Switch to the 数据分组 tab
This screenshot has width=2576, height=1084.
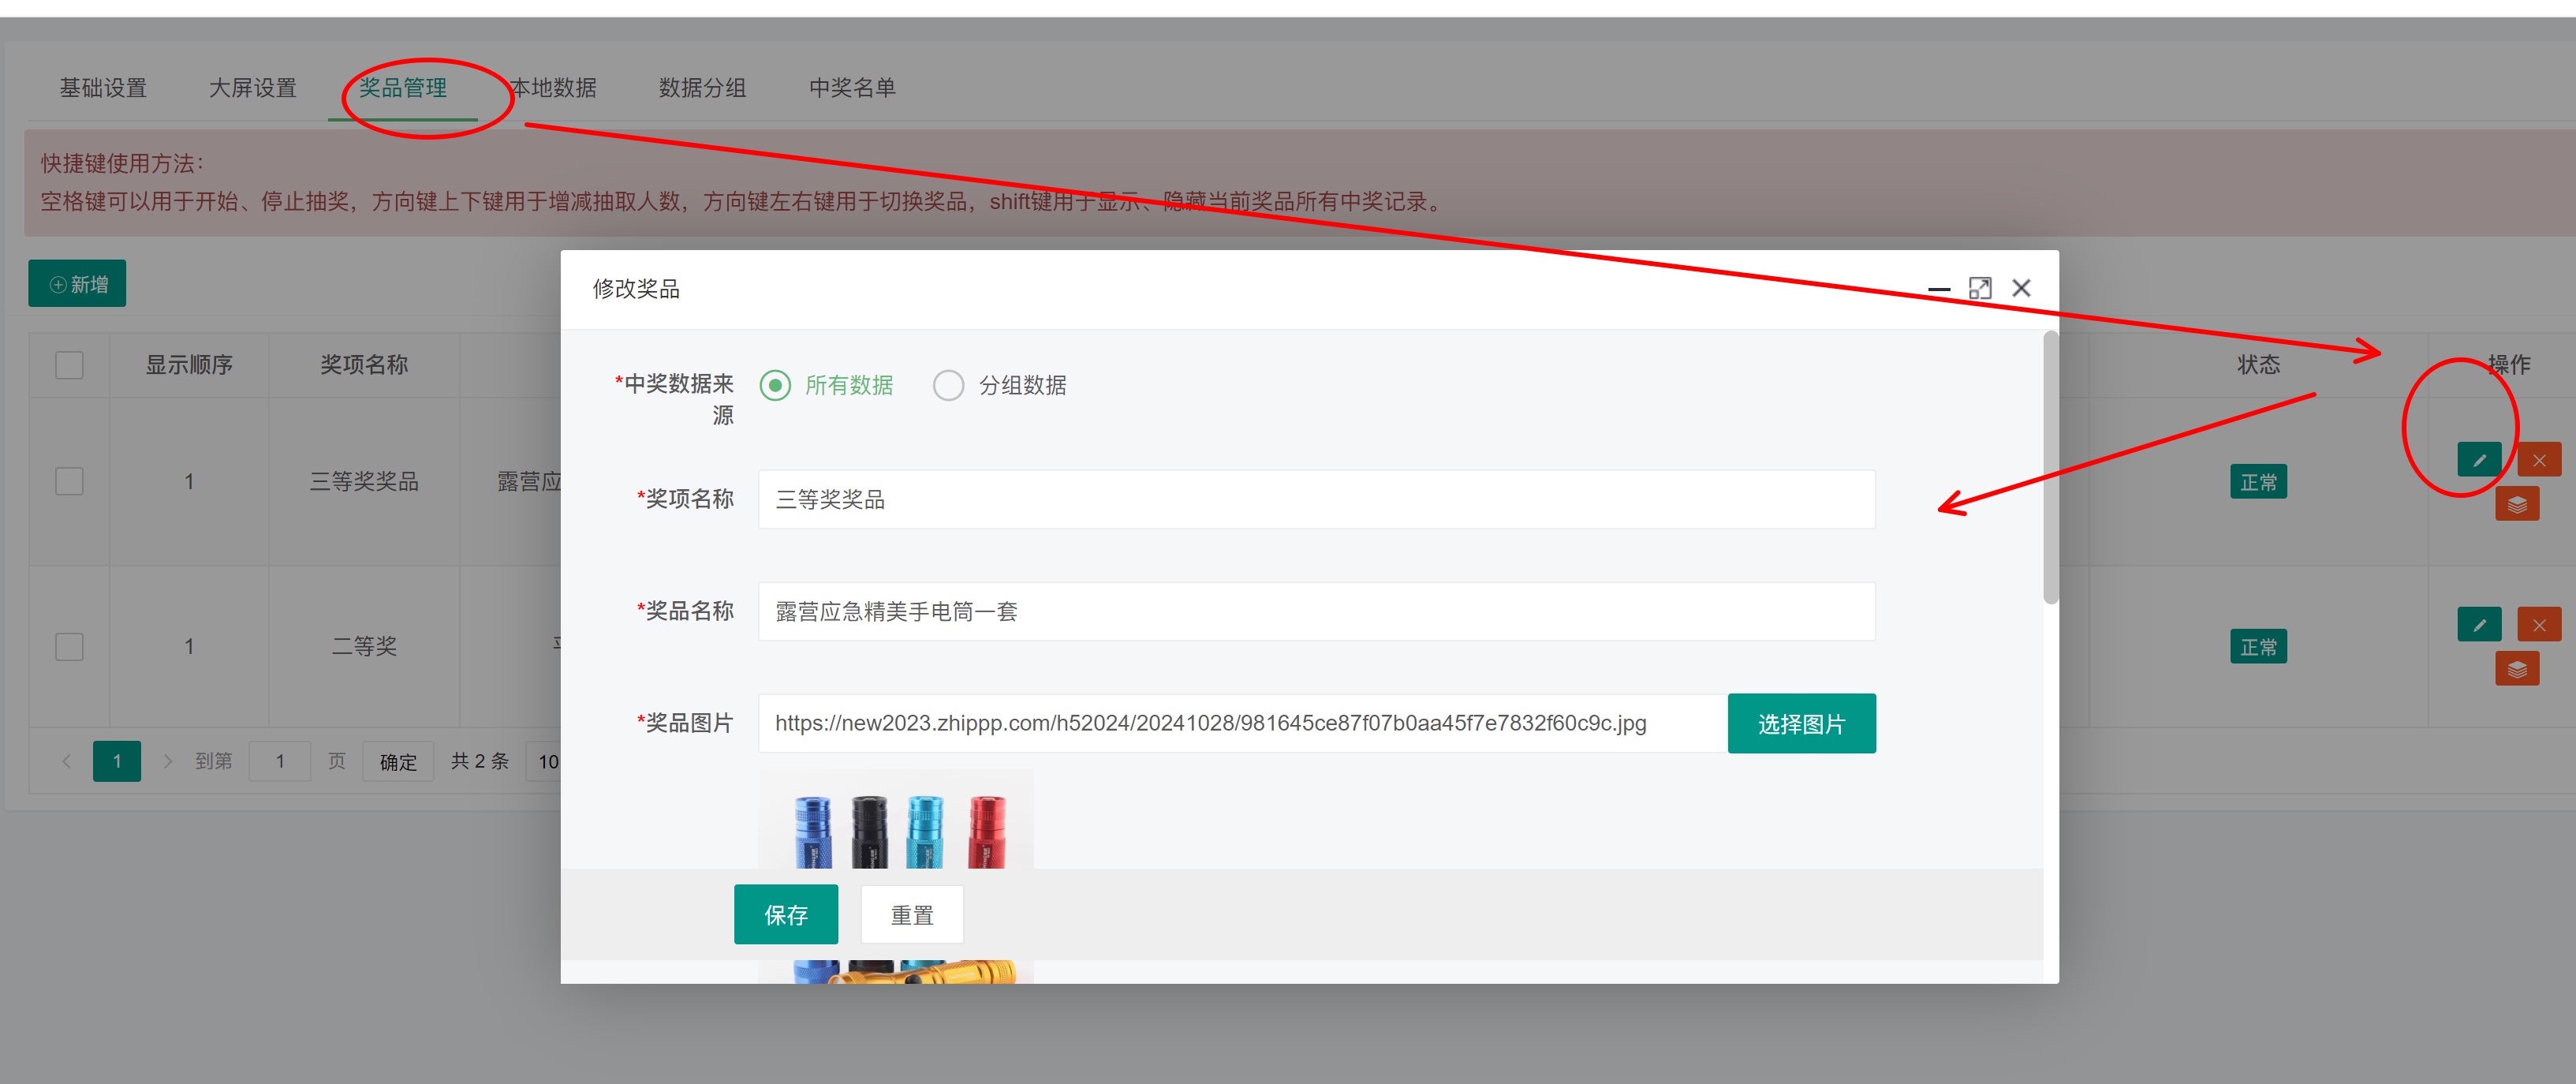(x=702, y=88)
